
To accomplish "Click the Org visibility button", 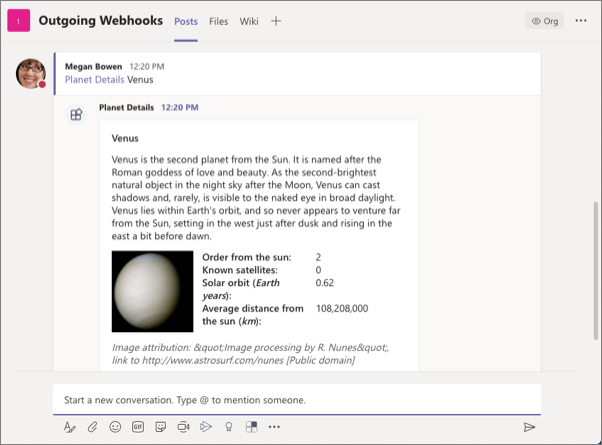I will (x=544, y=21).
